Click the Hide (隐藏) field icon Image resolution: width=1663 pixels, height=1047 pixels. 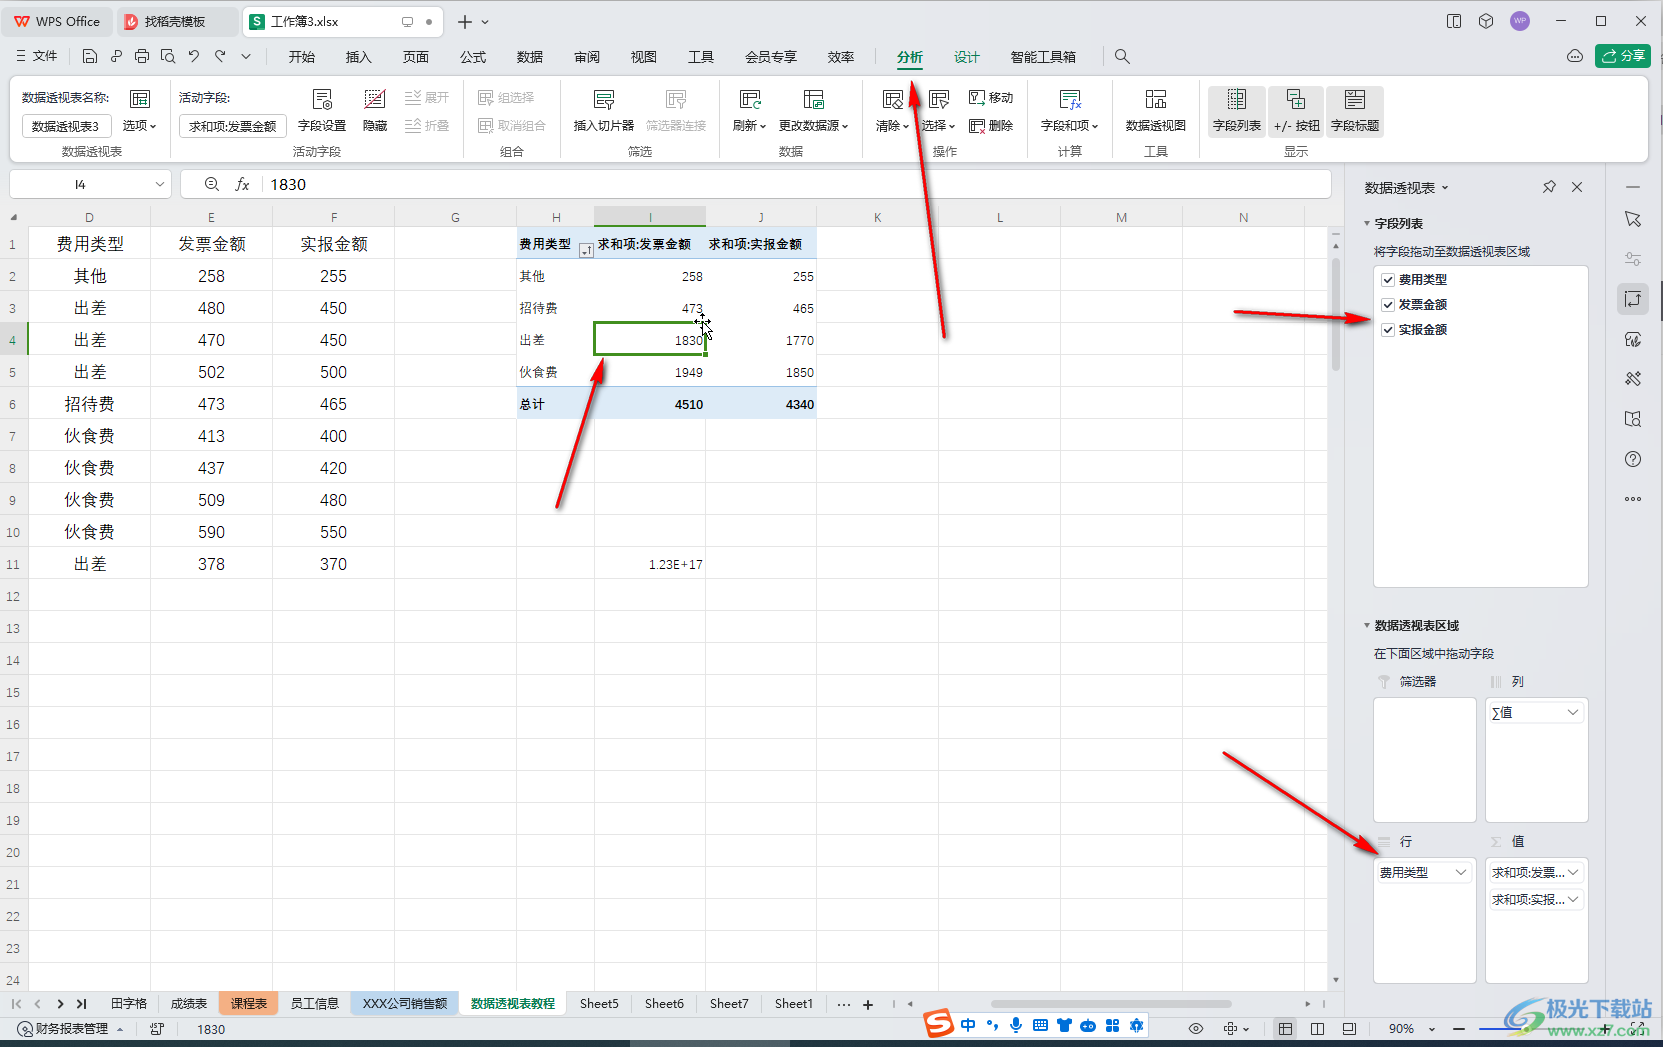coord(375,111)
